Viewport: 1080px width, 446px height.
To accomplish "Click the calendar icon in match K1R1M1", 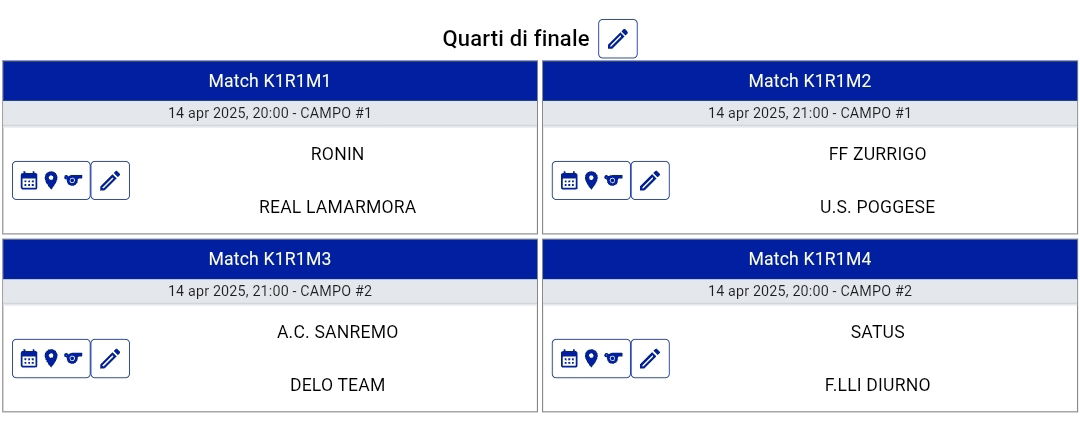I will (x=29, y=181).
